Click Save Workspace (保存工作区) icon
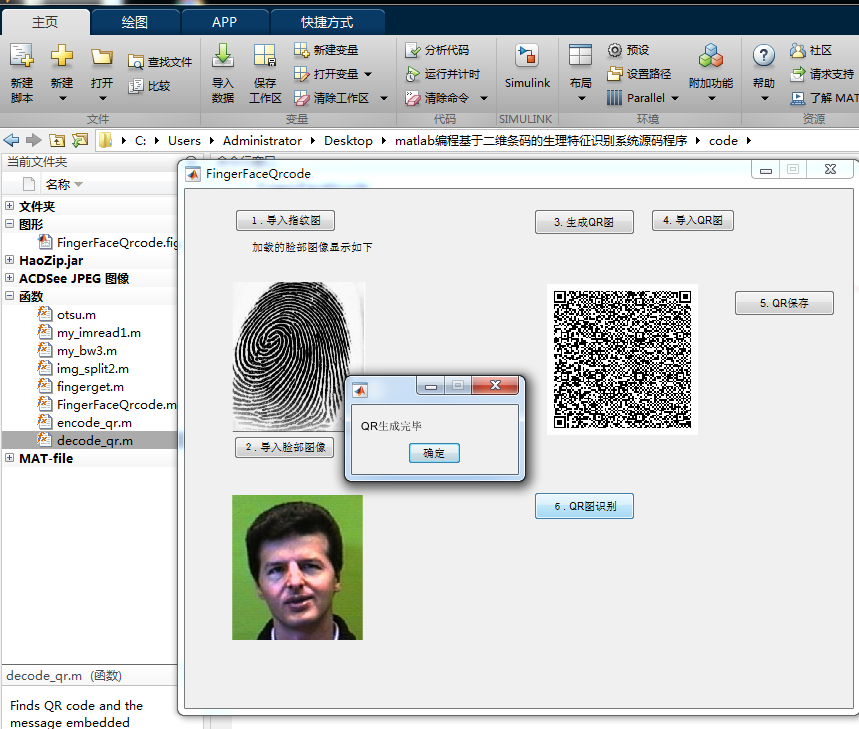859x729 pixels. (x=265, y=56)
